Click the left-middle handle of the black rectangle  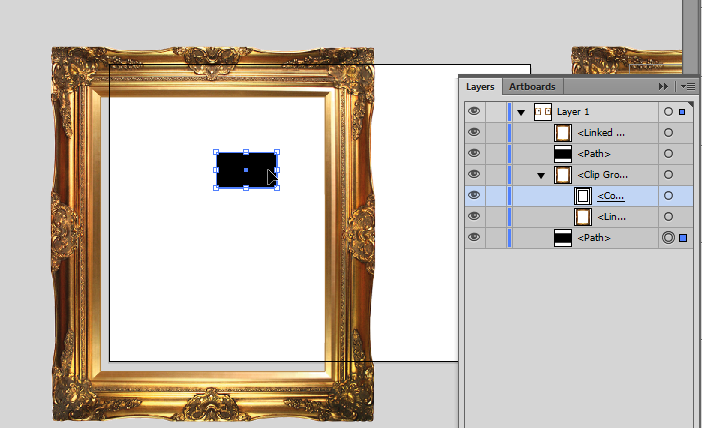216,170
